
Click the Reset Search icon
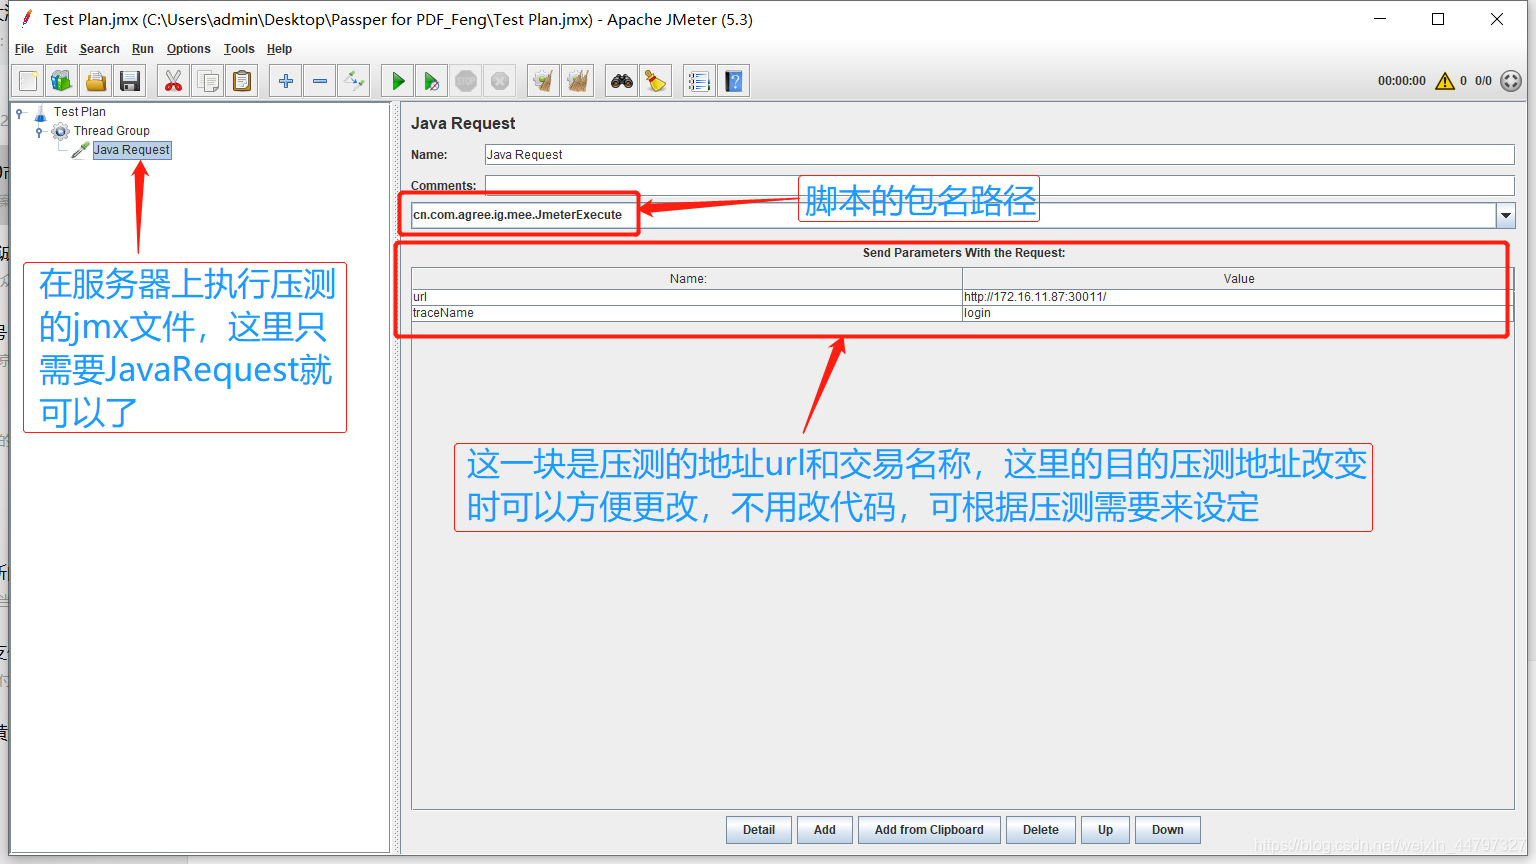[656, 81]
